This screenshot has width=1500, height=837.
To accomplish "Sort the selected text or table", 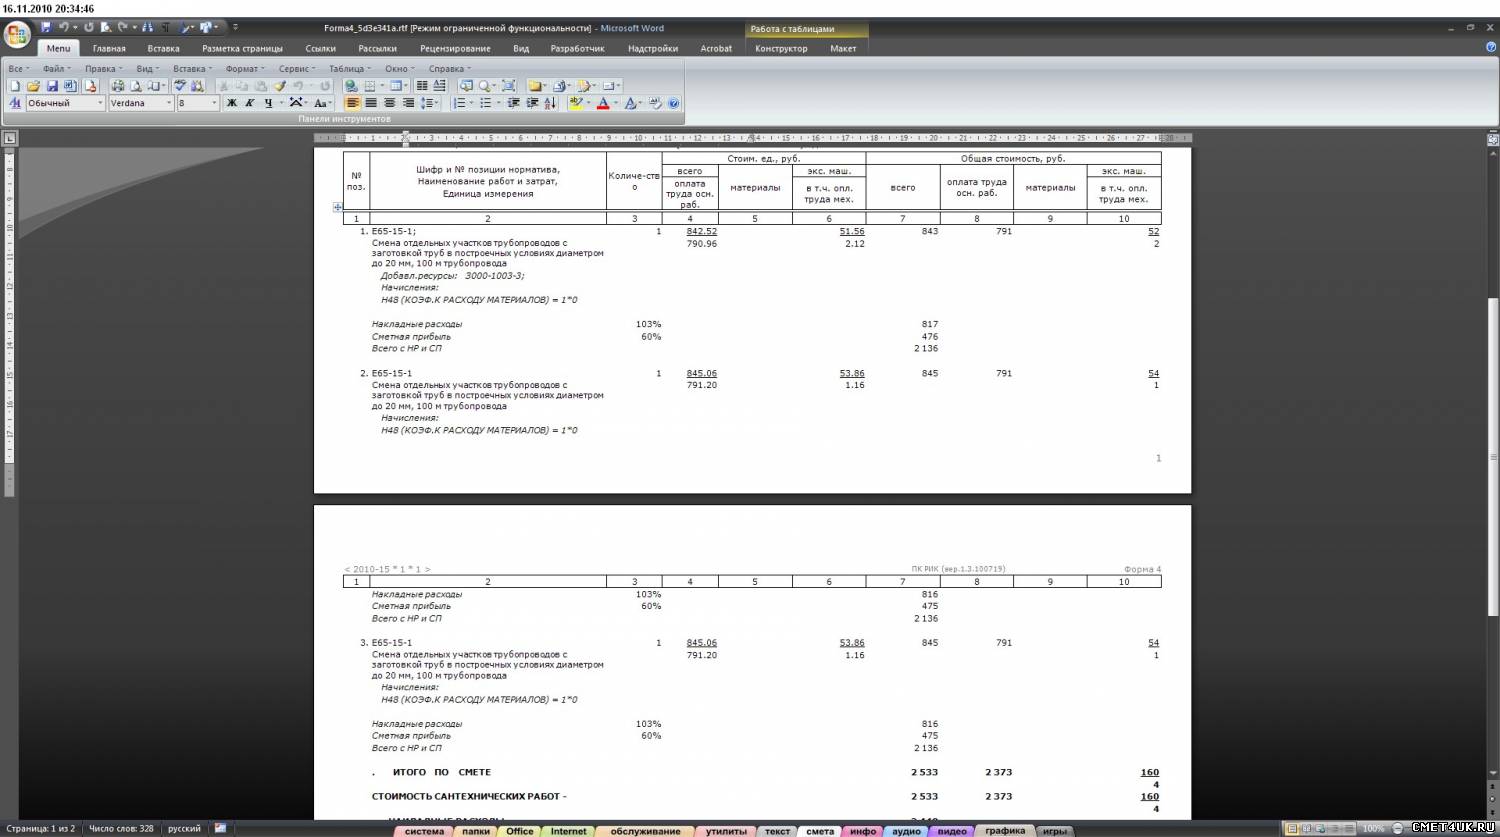I will 551,103.
